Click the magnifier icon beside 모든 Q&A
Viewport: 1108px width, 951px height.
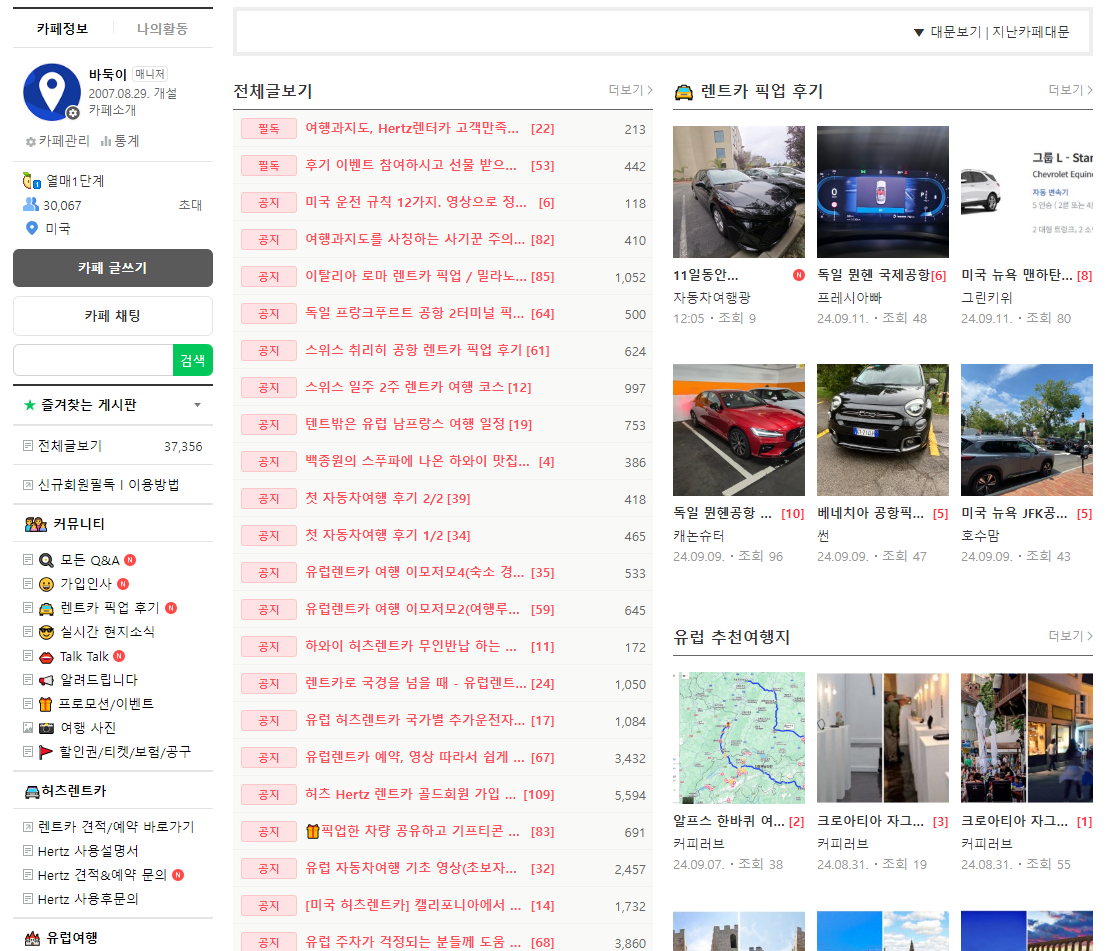coord(46,560)
